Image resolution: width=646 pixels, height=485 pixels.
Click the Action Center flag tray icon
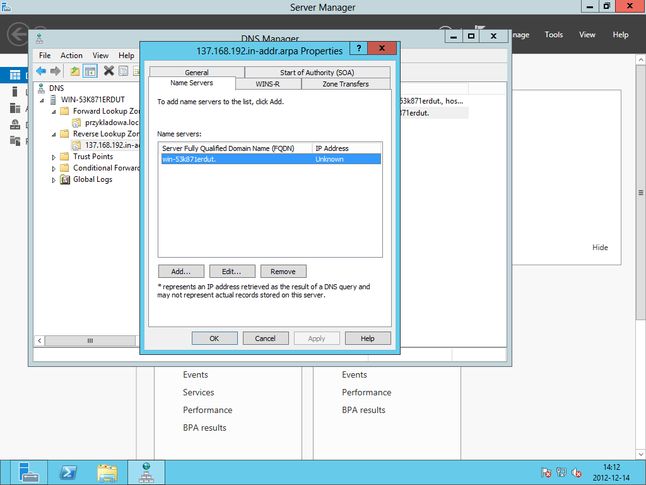(546, 473)
